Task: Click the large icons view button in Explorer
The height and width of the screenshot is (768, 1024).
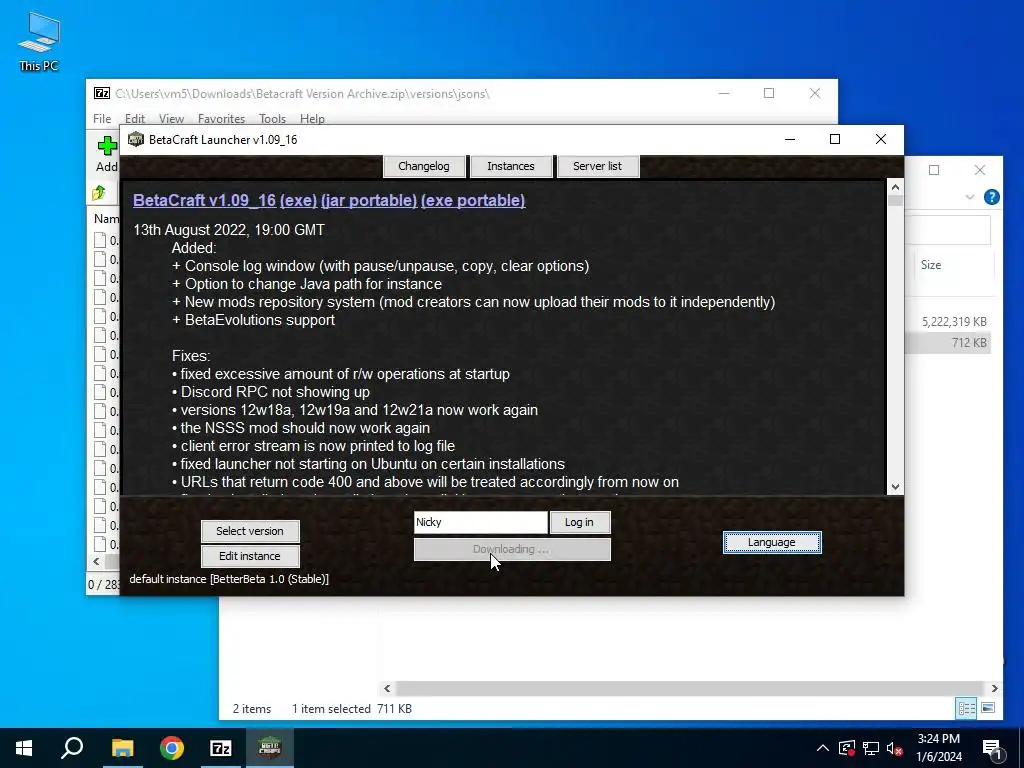Action: [988, 708]
